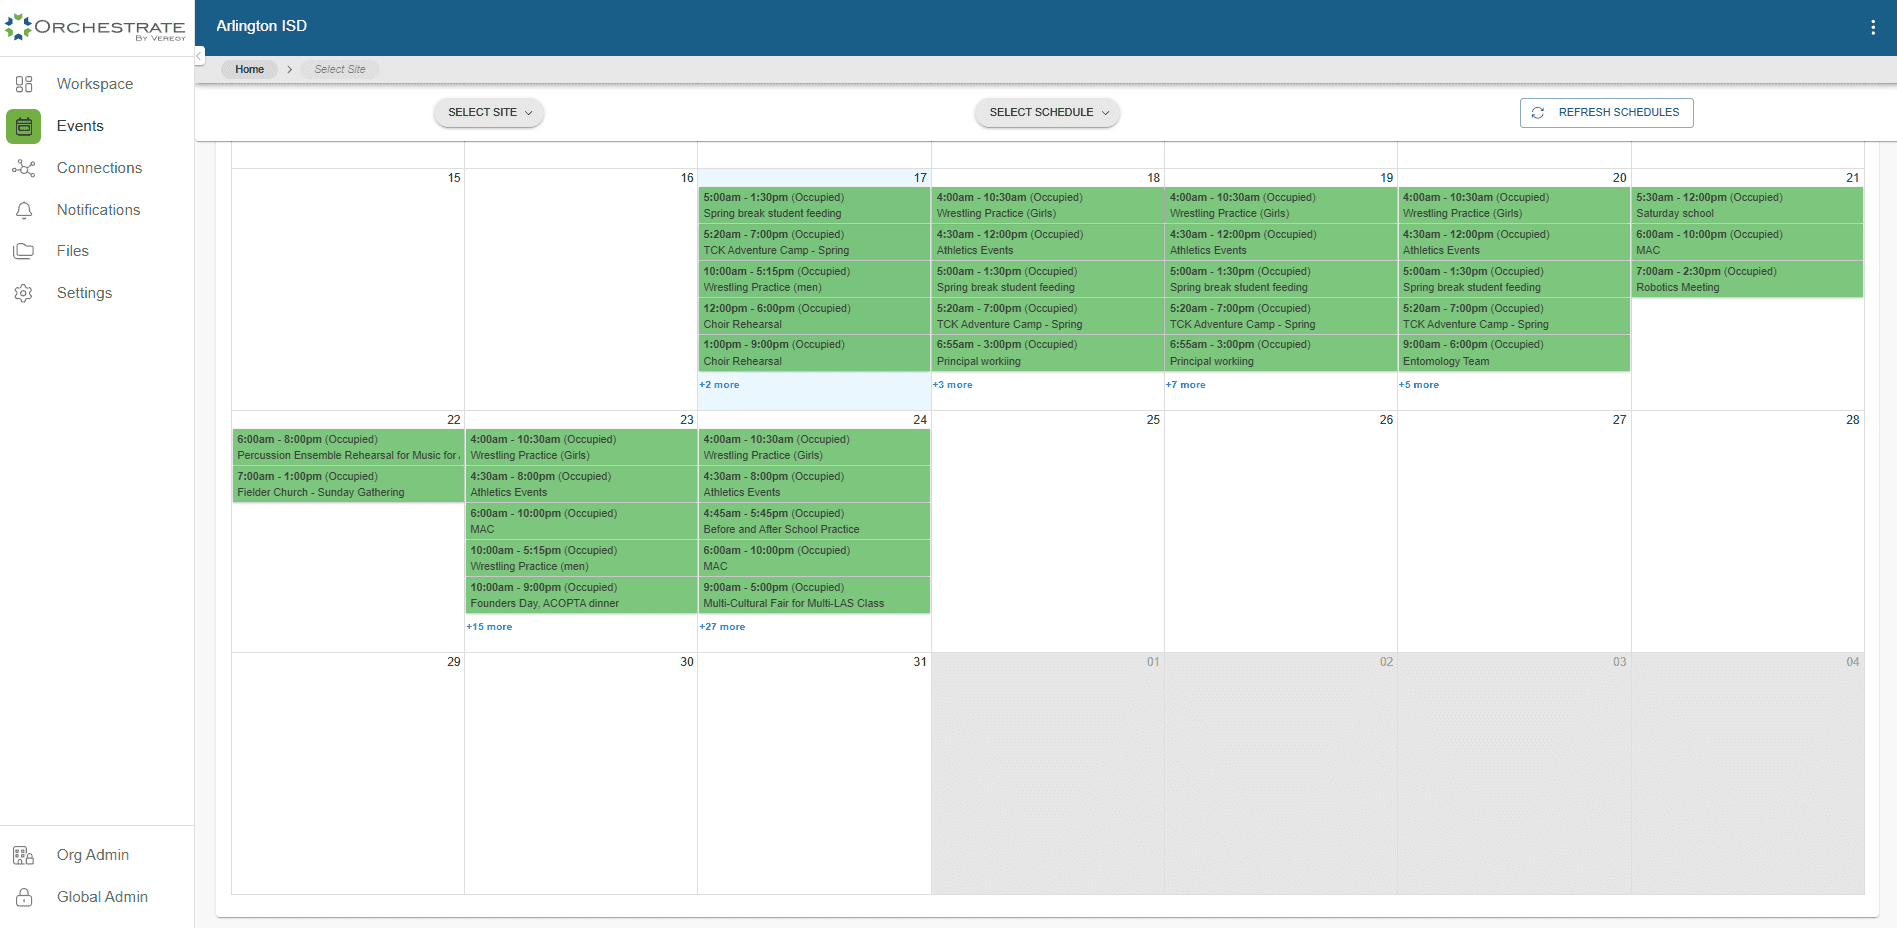Expand the Select Site chevron
The height and width of the screenshot is (928, 1897).
(x=530, y=113)
